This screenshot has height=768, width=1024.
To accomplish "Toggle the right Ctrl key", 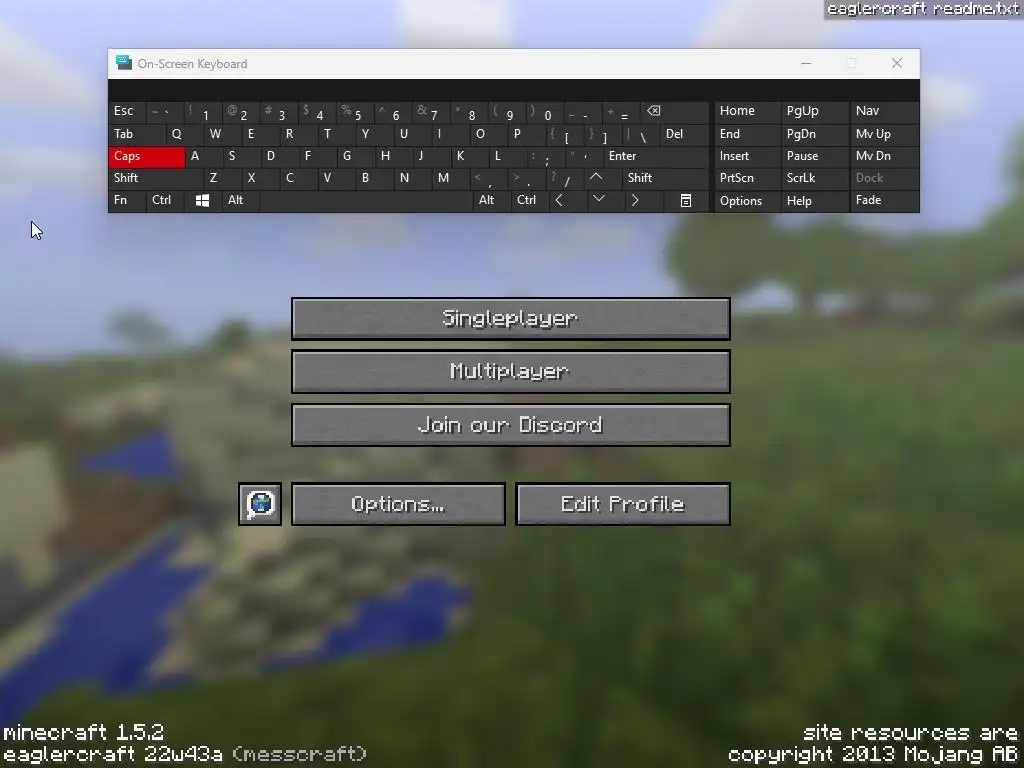I will pyautogui.click(x=530, y=200).
